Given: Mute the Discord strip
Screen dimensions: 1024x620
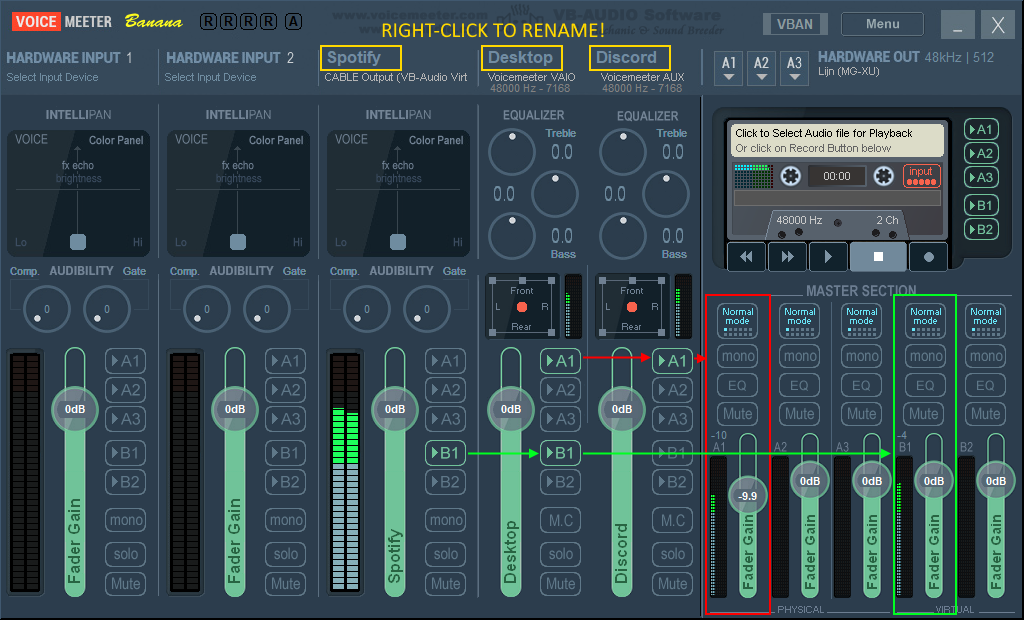Looking at the screenshot, I should click(673, 583).
